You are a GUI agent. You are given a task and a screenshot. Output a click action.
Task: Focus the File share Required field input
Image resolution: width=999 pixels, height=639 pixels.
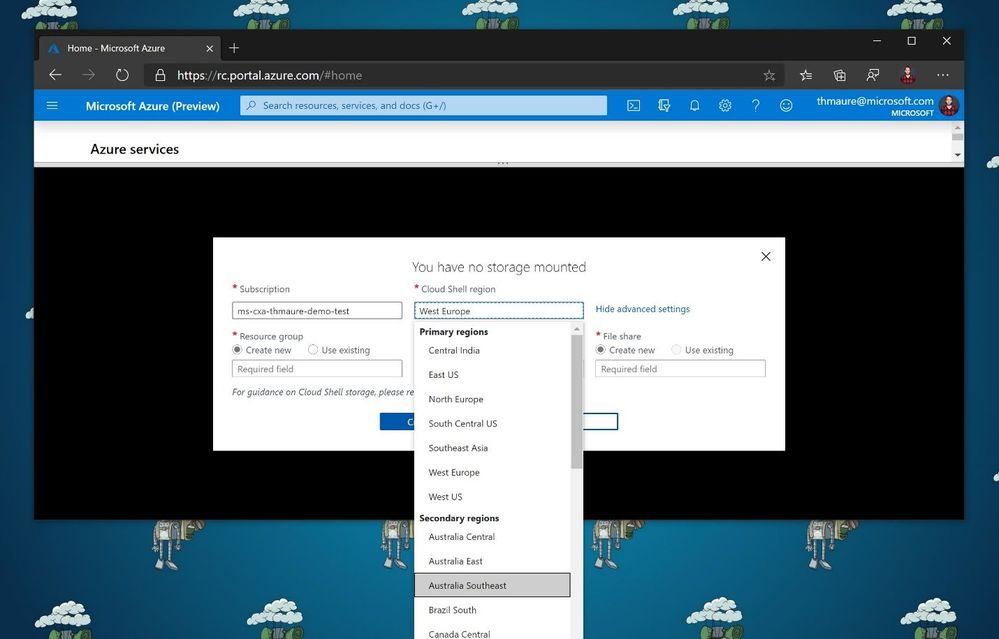click(x=680, y=369)
